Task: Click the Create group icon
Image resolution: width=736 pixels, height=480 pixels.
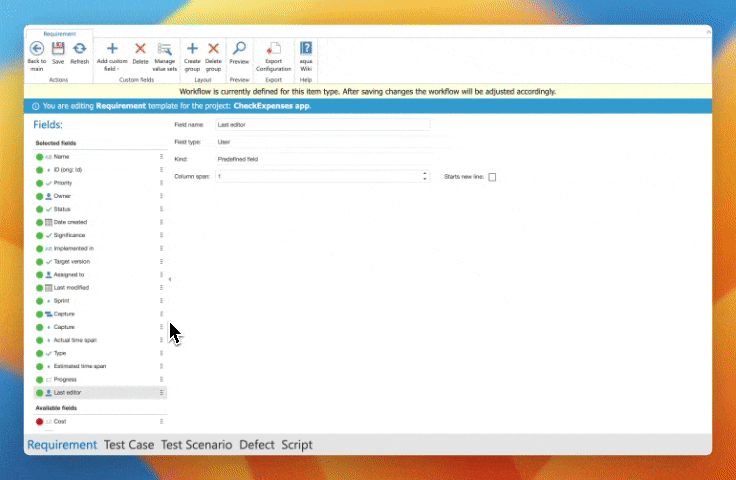Action: pyautogui.click(x=192, y=49)
